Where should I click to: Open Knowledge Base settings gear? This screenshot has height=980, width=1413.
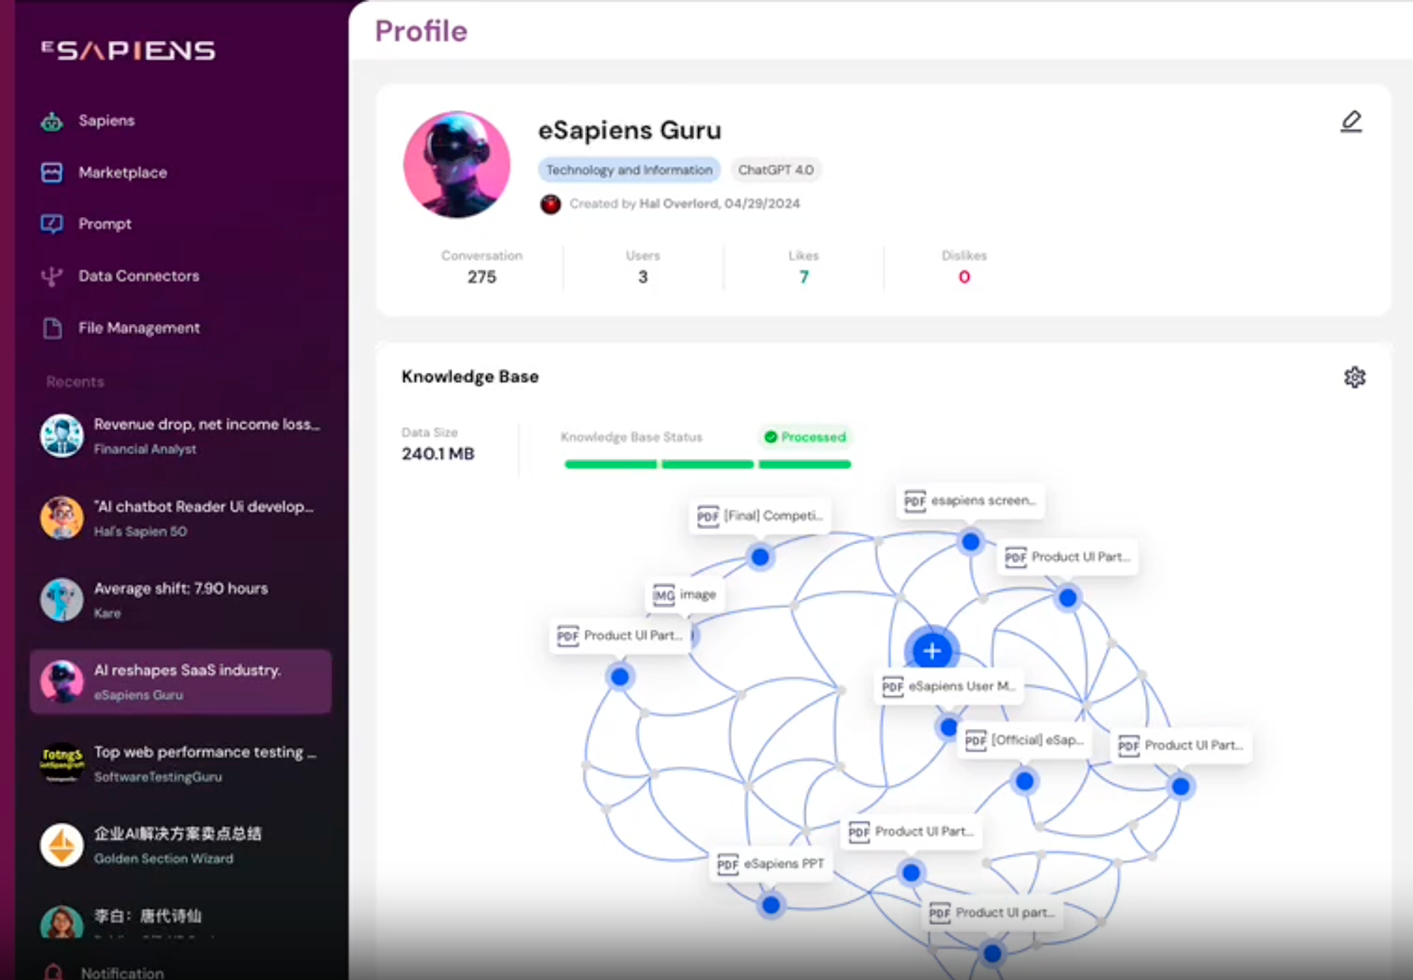(1354, 377)
